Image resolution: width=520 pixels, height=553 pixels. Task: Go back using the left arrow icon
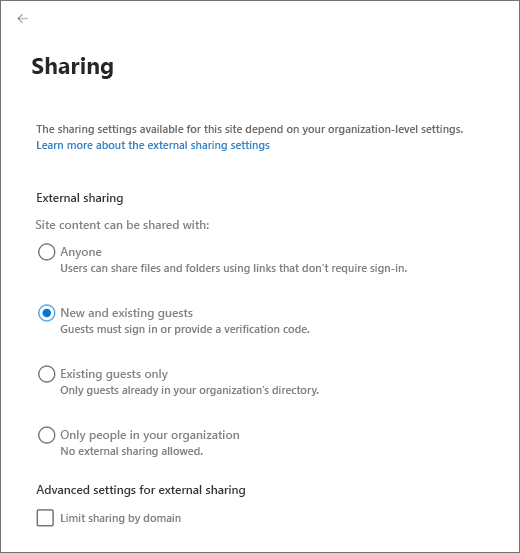tap(22, 18)
